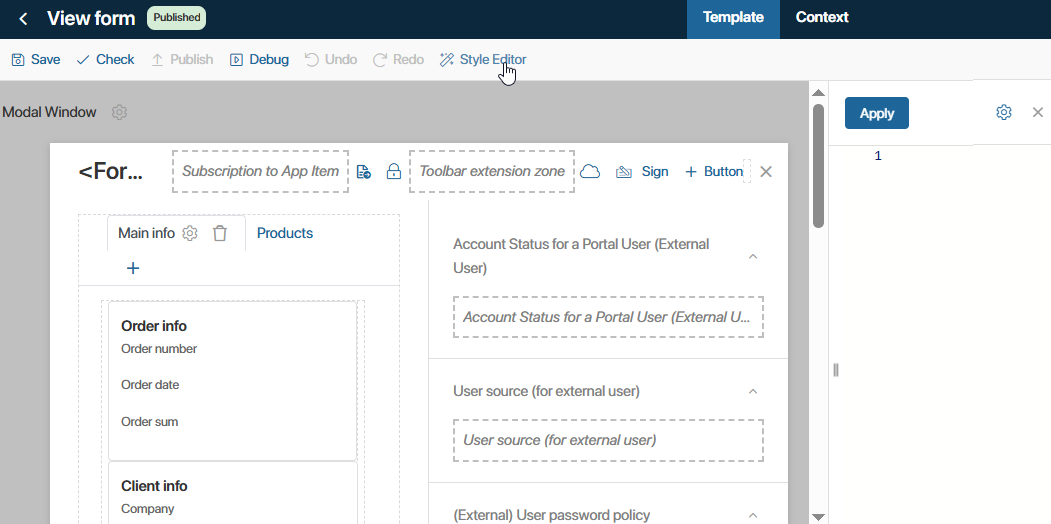Click the Modal Window label
The image size is (1051, 524).
(x=50, y=112)
